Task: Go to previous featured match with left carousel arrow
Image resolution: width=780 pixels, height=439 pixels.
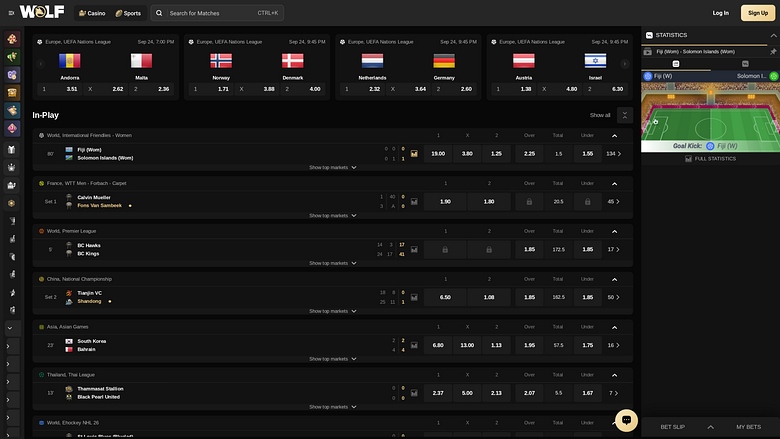Action: pyautogui.click(x=41, y=64)
